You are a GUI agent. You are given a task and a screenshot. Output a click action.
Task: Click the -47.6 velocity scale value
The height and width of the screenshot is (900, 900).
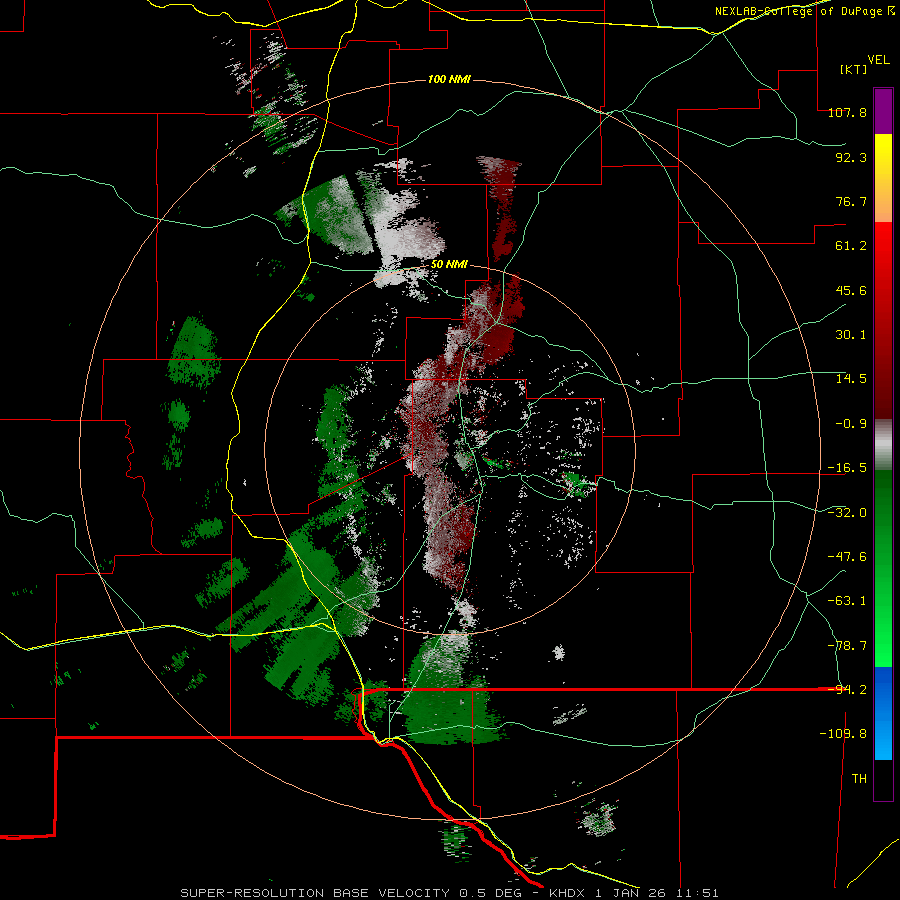tap(847, 557)
